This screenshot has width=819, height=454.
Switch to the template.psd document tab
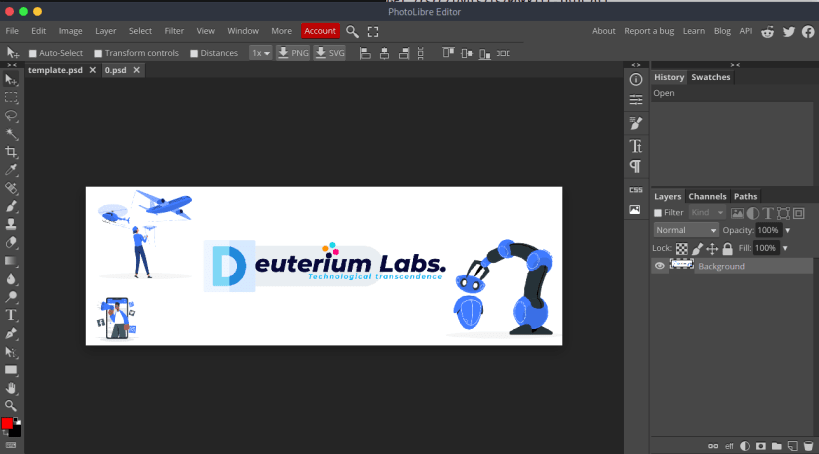[55, 70]
